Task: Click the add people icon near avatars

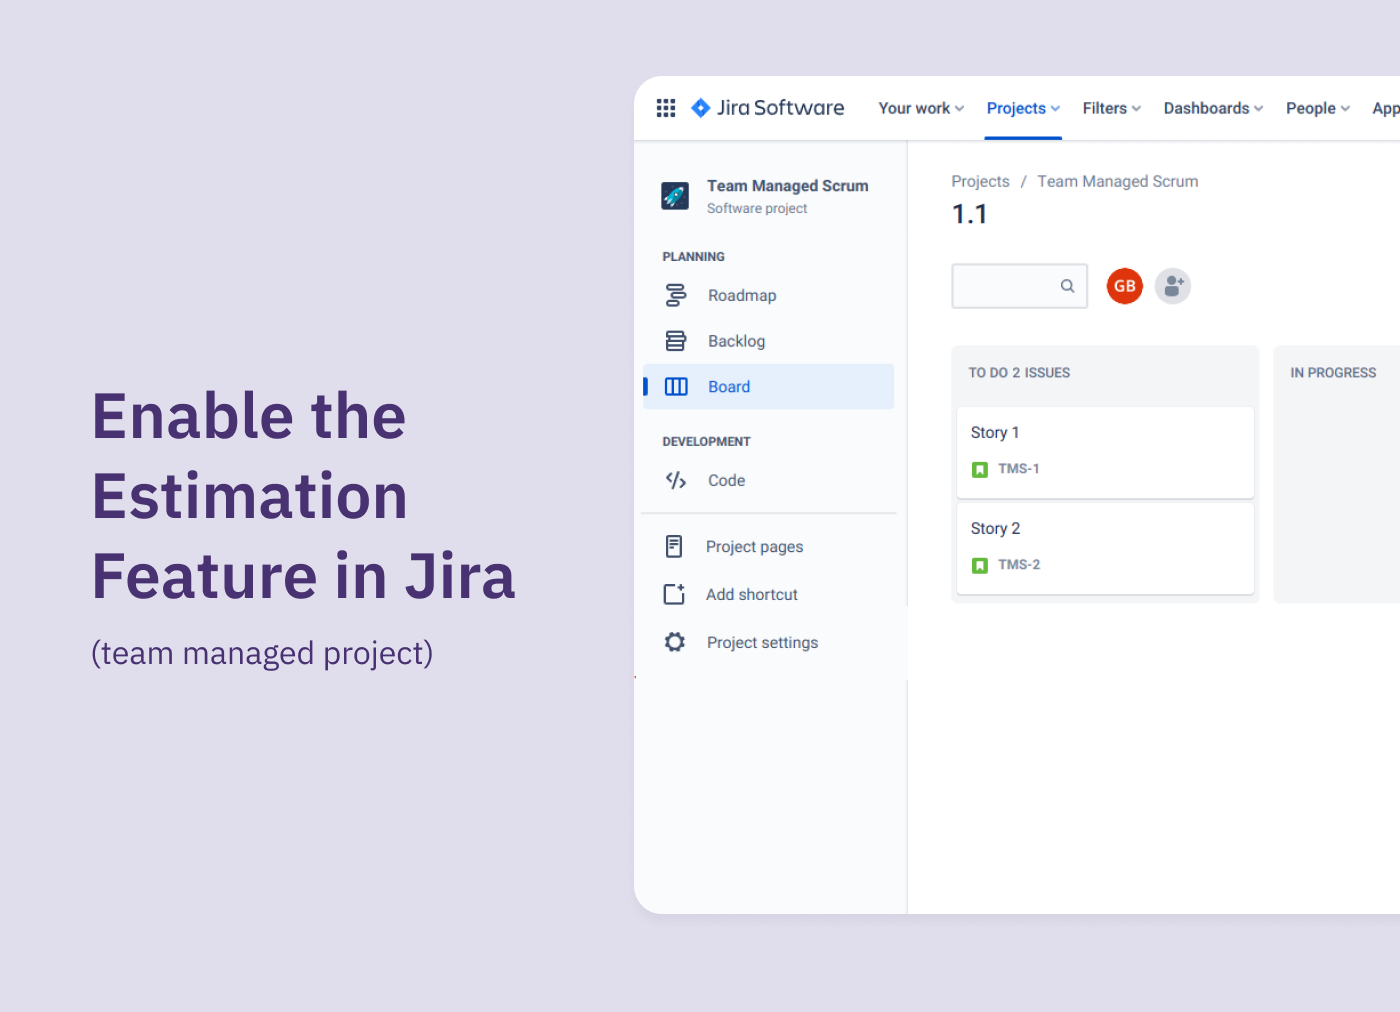Action: coord(1172,286)
